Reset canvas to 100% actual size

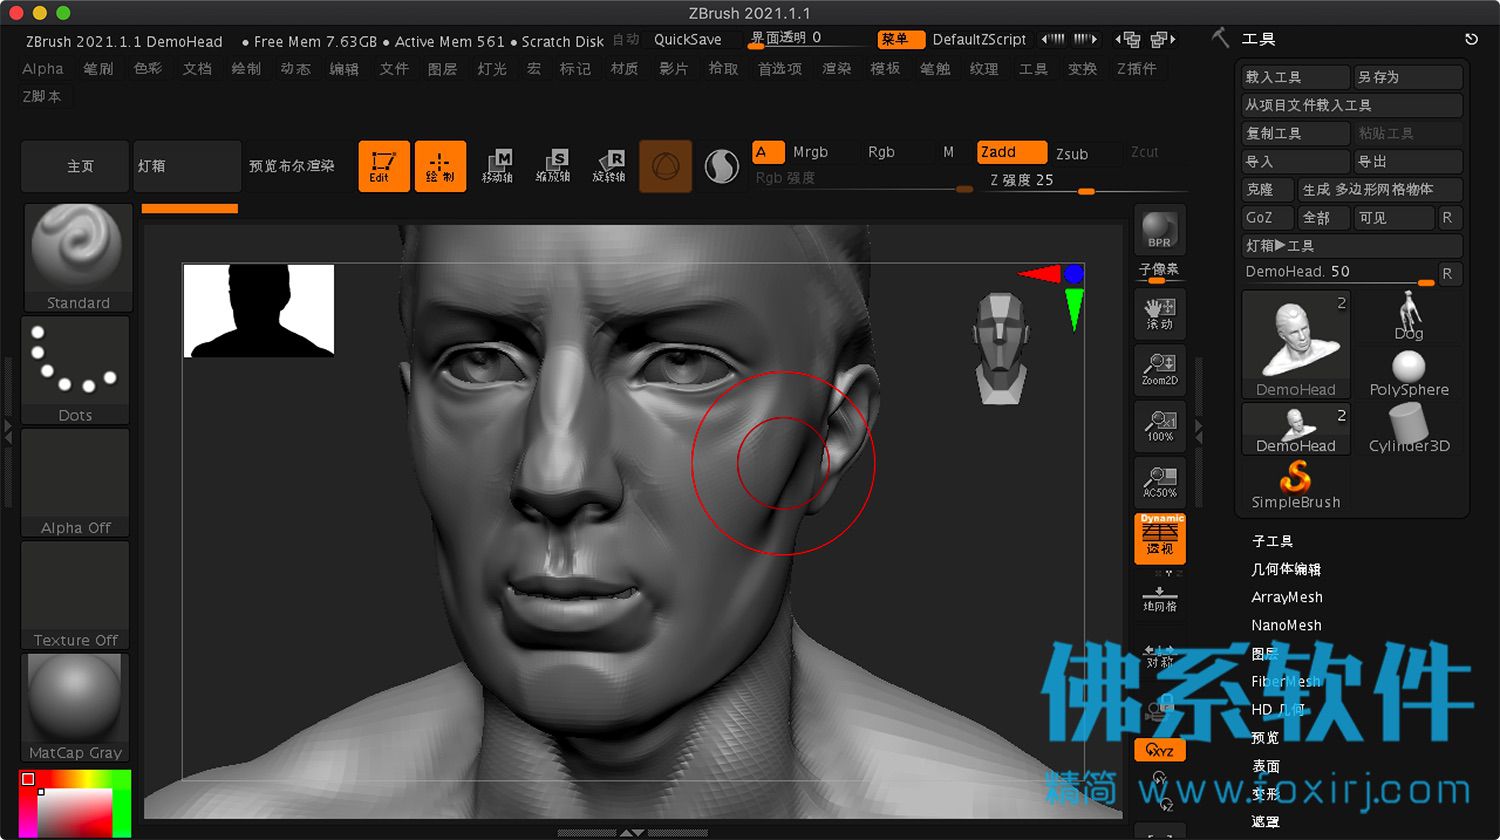tap(1160, 425)
